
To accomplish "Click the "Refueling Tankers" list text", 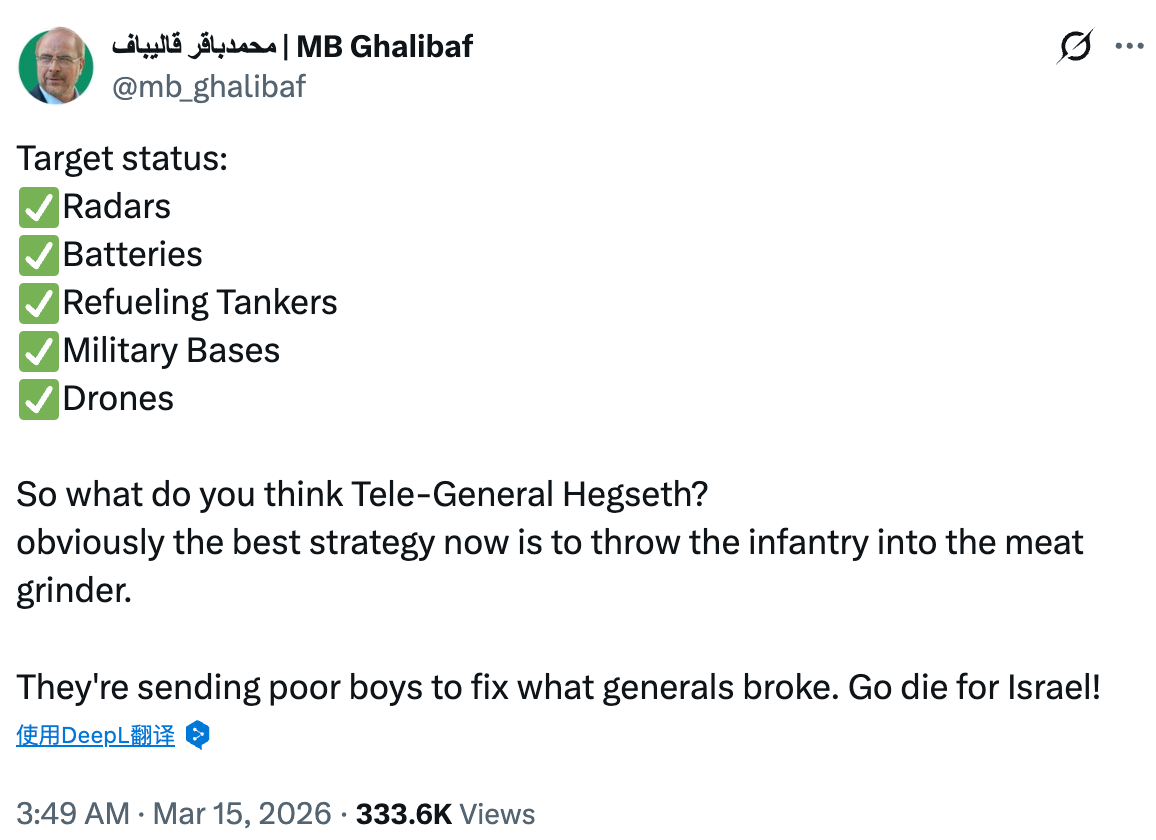I will click(x=200, y=303).
